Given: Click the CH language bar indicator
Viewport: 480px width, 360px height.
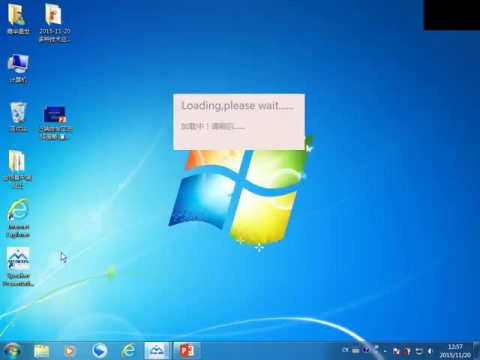Looking at the screenshot, I should 345,350.
